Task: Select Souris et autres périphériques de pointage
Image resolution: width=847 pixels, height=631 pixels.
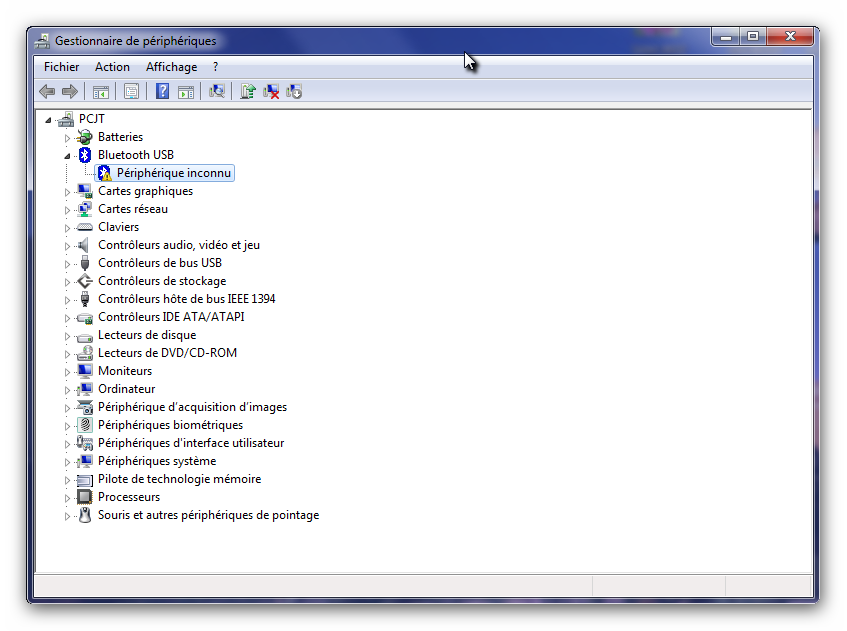Action: click(208, 515)
